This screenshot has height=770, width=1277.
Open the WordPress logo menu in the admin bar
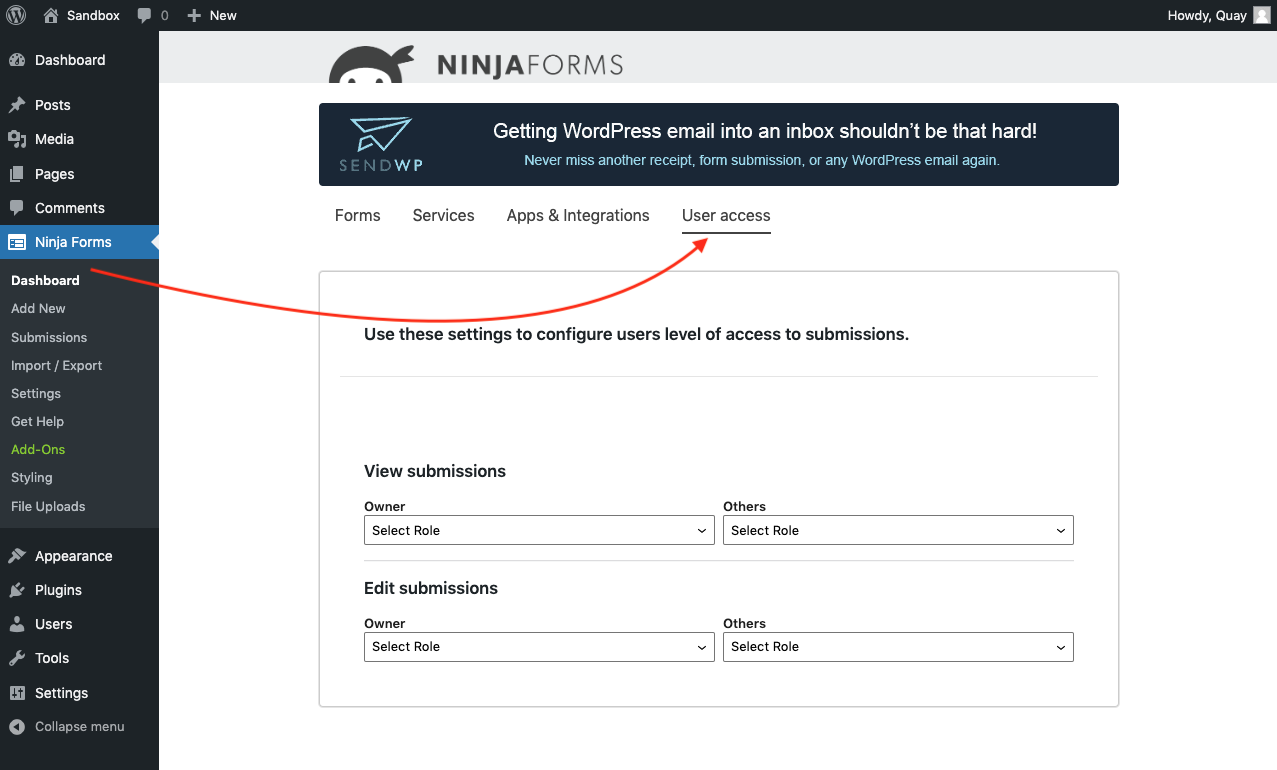point(15,15)
